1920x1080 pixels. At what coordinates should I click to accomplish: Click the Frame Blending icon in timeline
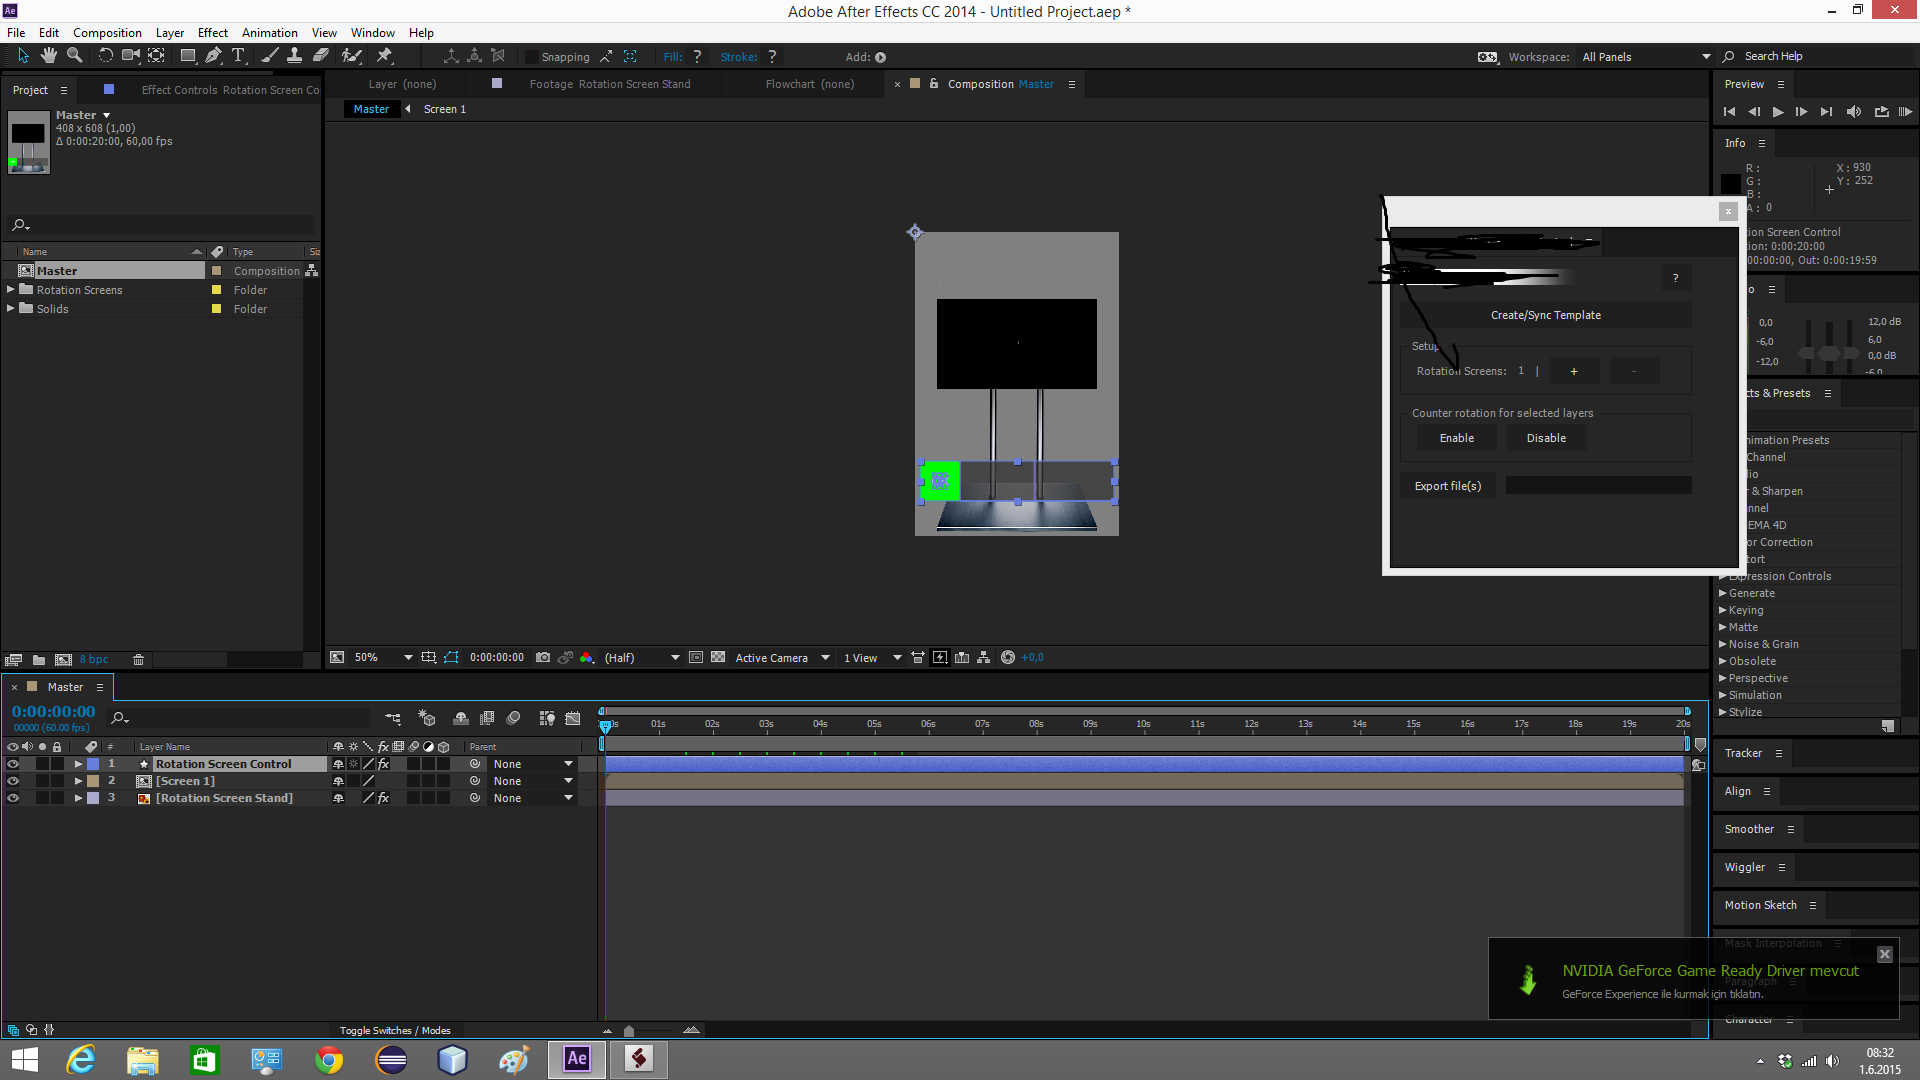tap(487, 718)
